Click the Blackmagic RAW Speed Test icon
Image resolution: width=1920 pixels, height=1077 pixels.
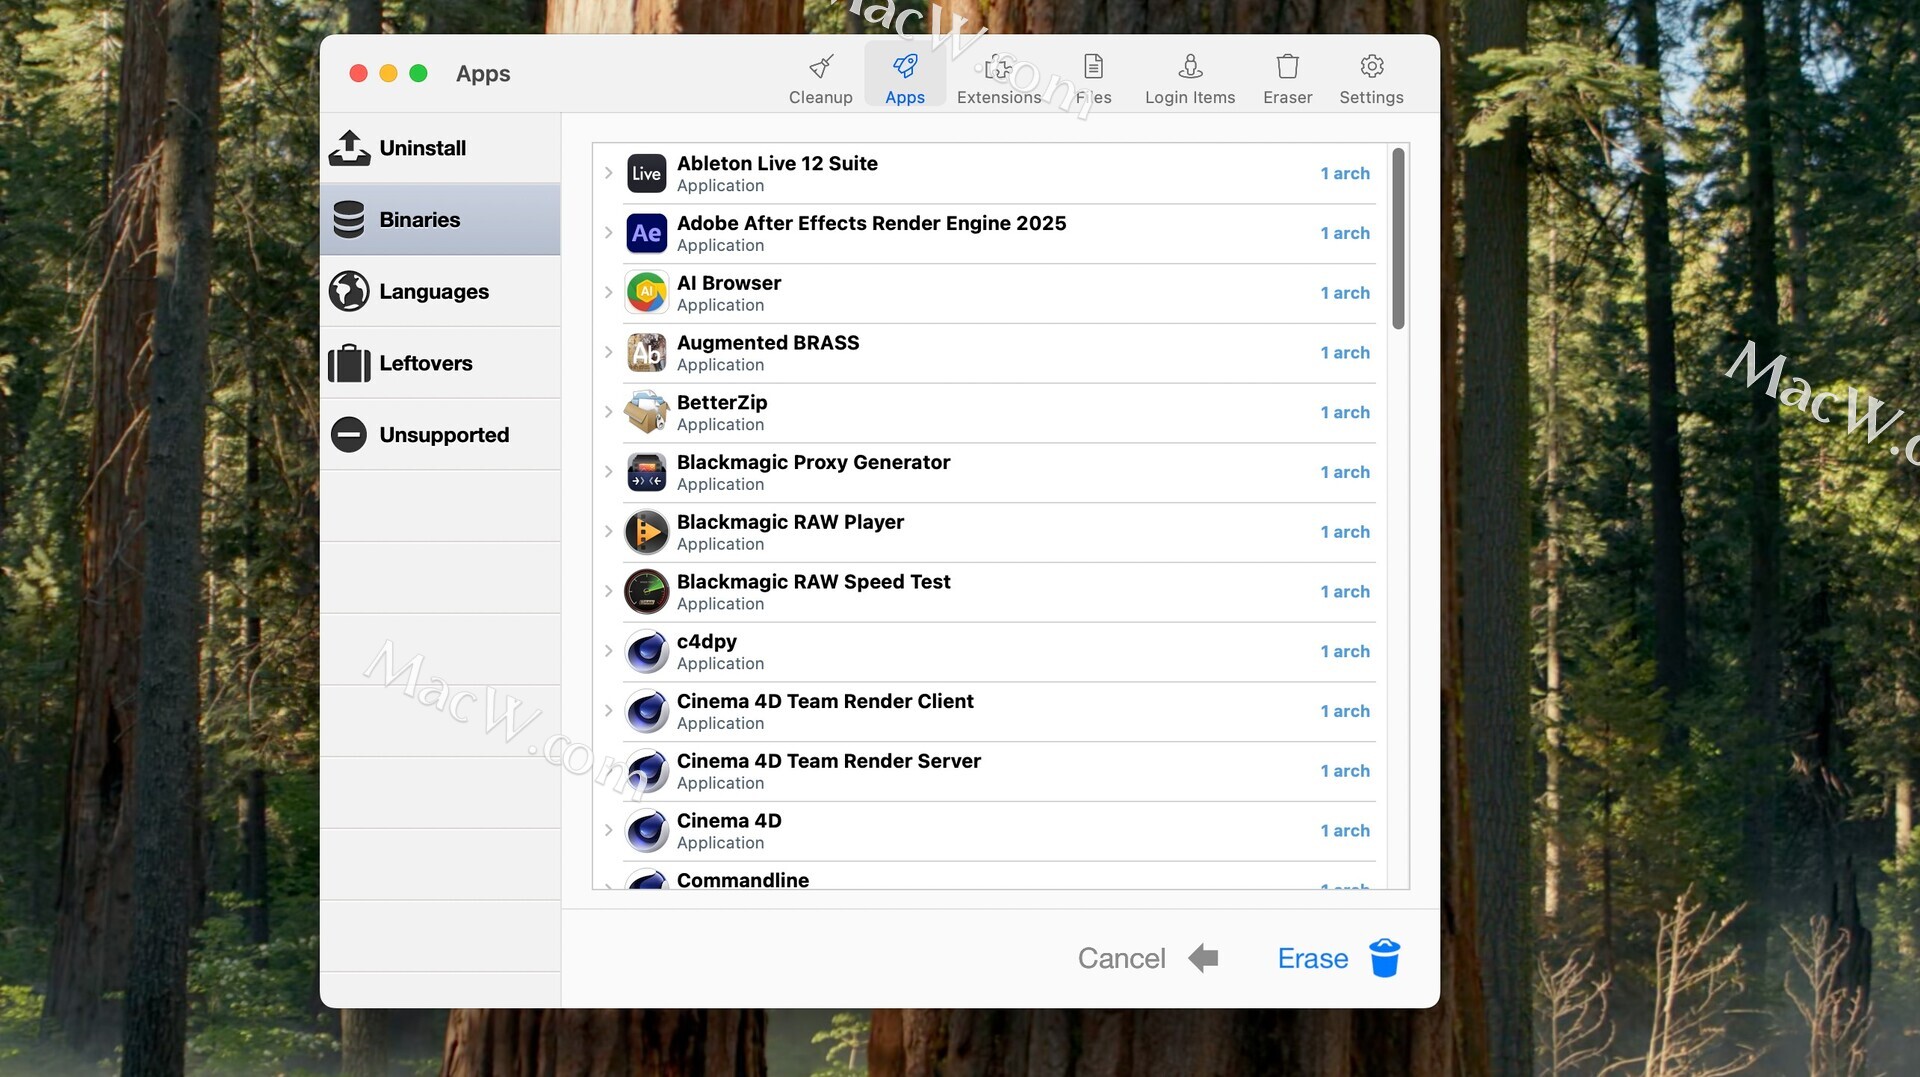tap(647, 592)
